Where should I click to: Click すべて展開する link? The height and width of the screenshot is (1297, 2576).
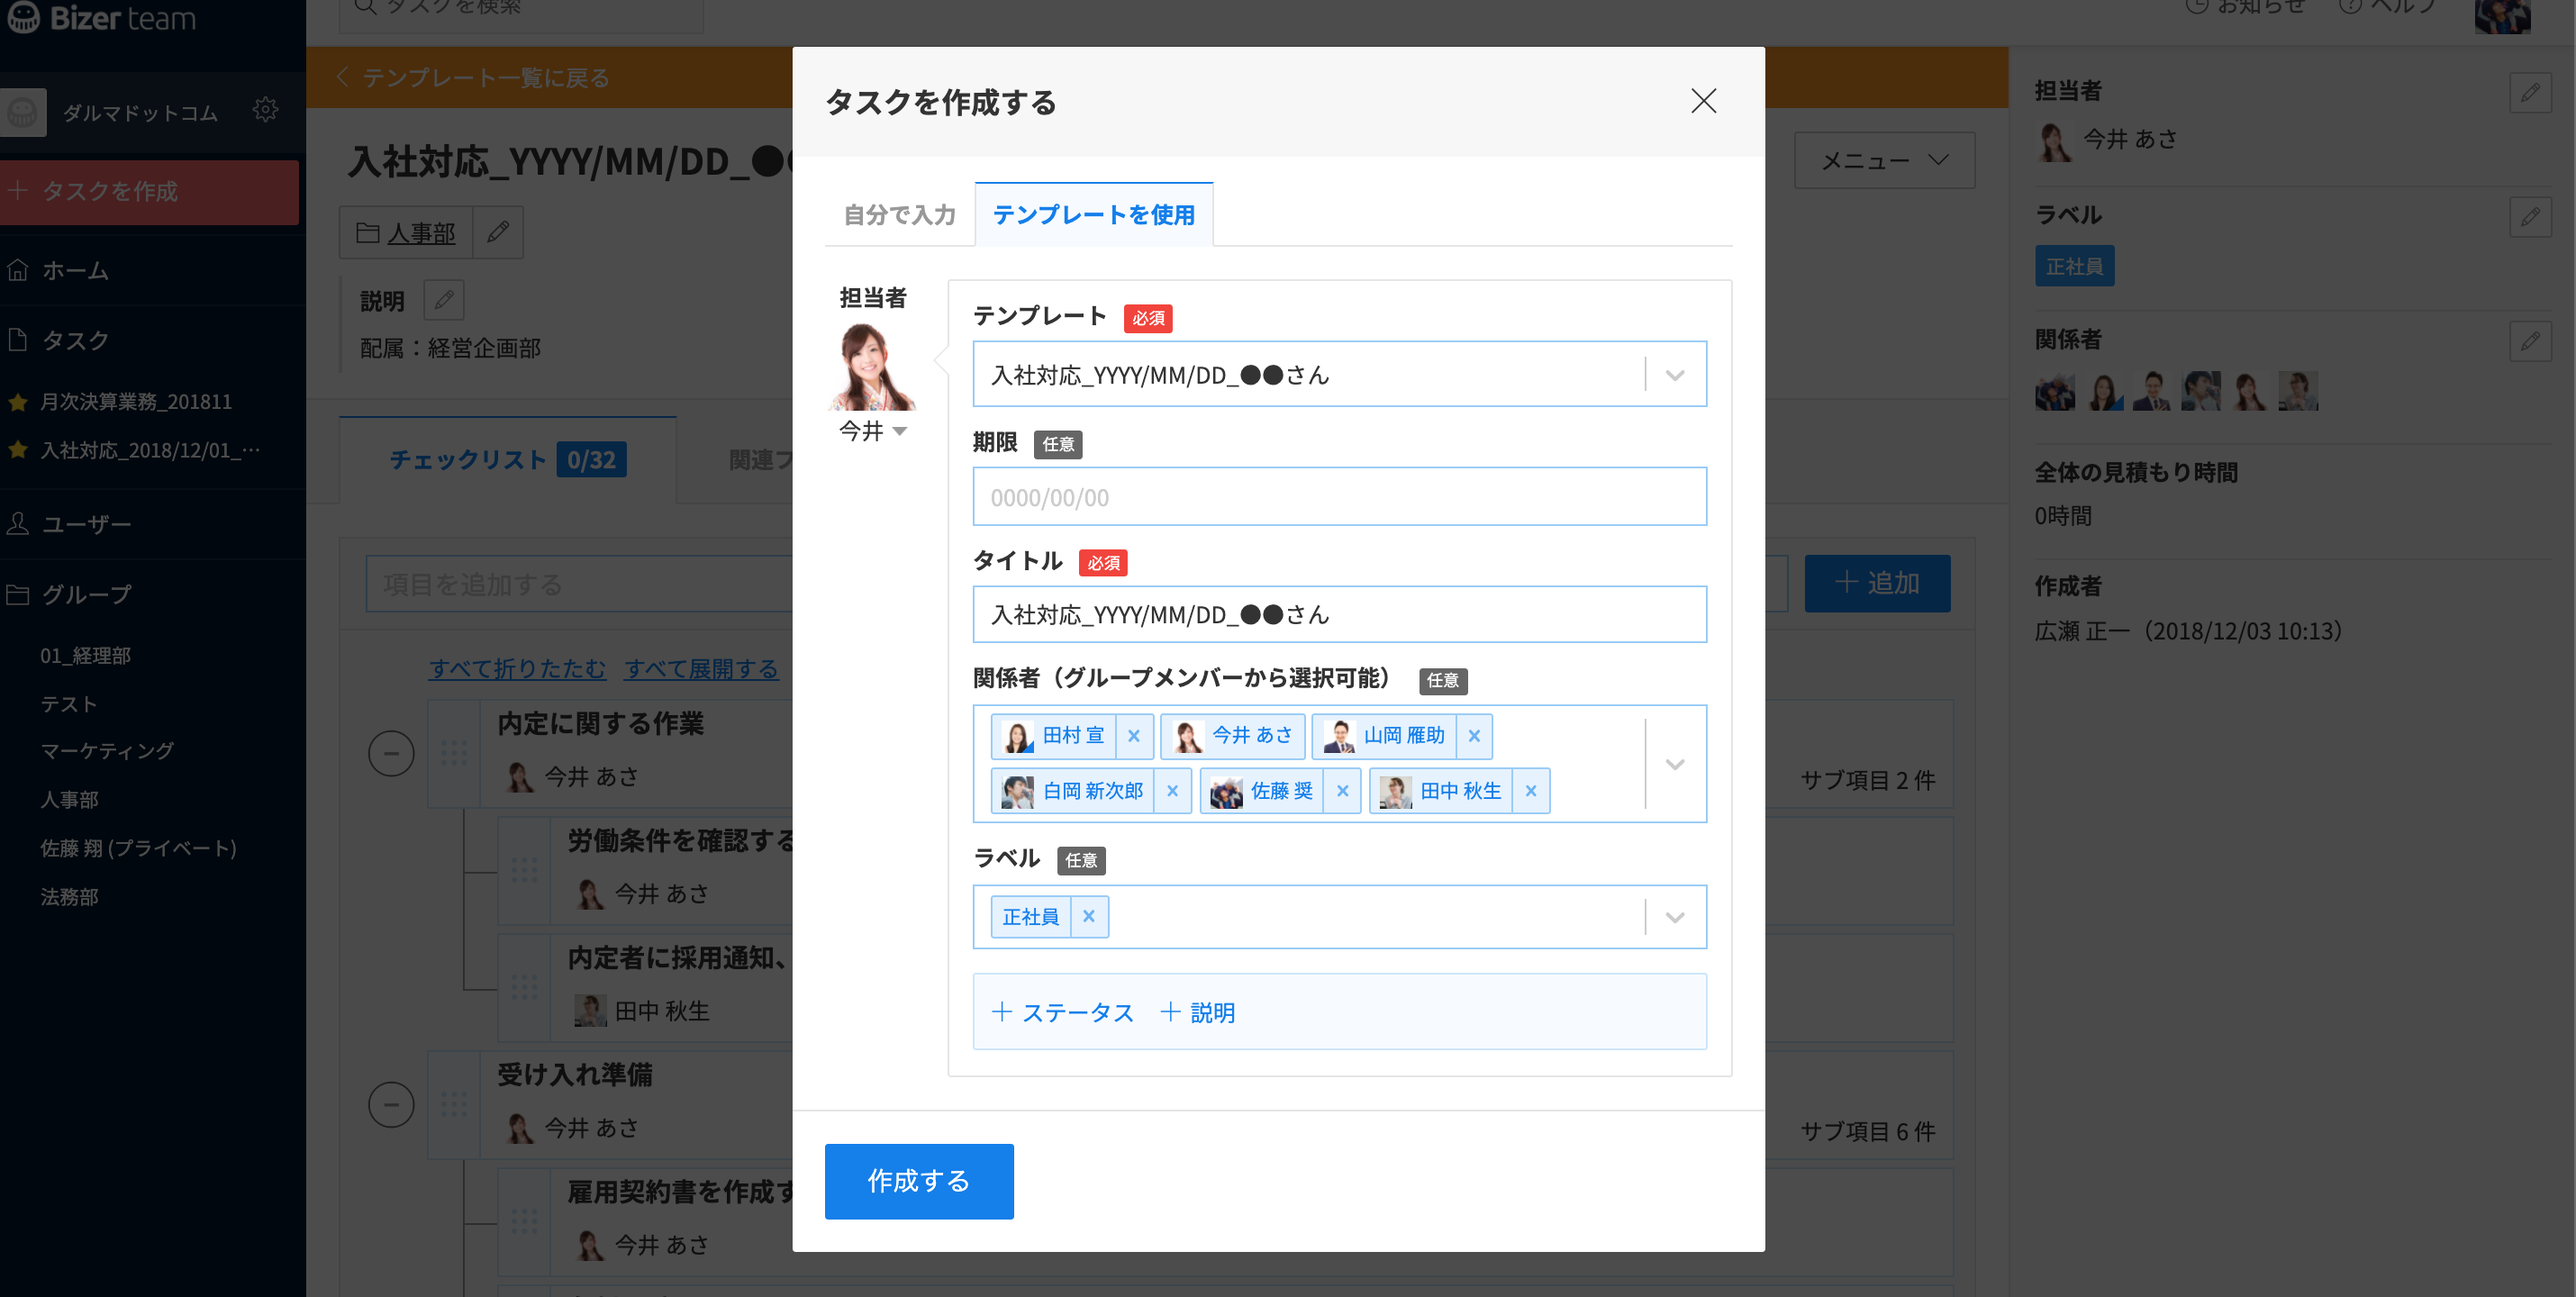[x=701, y=669]
